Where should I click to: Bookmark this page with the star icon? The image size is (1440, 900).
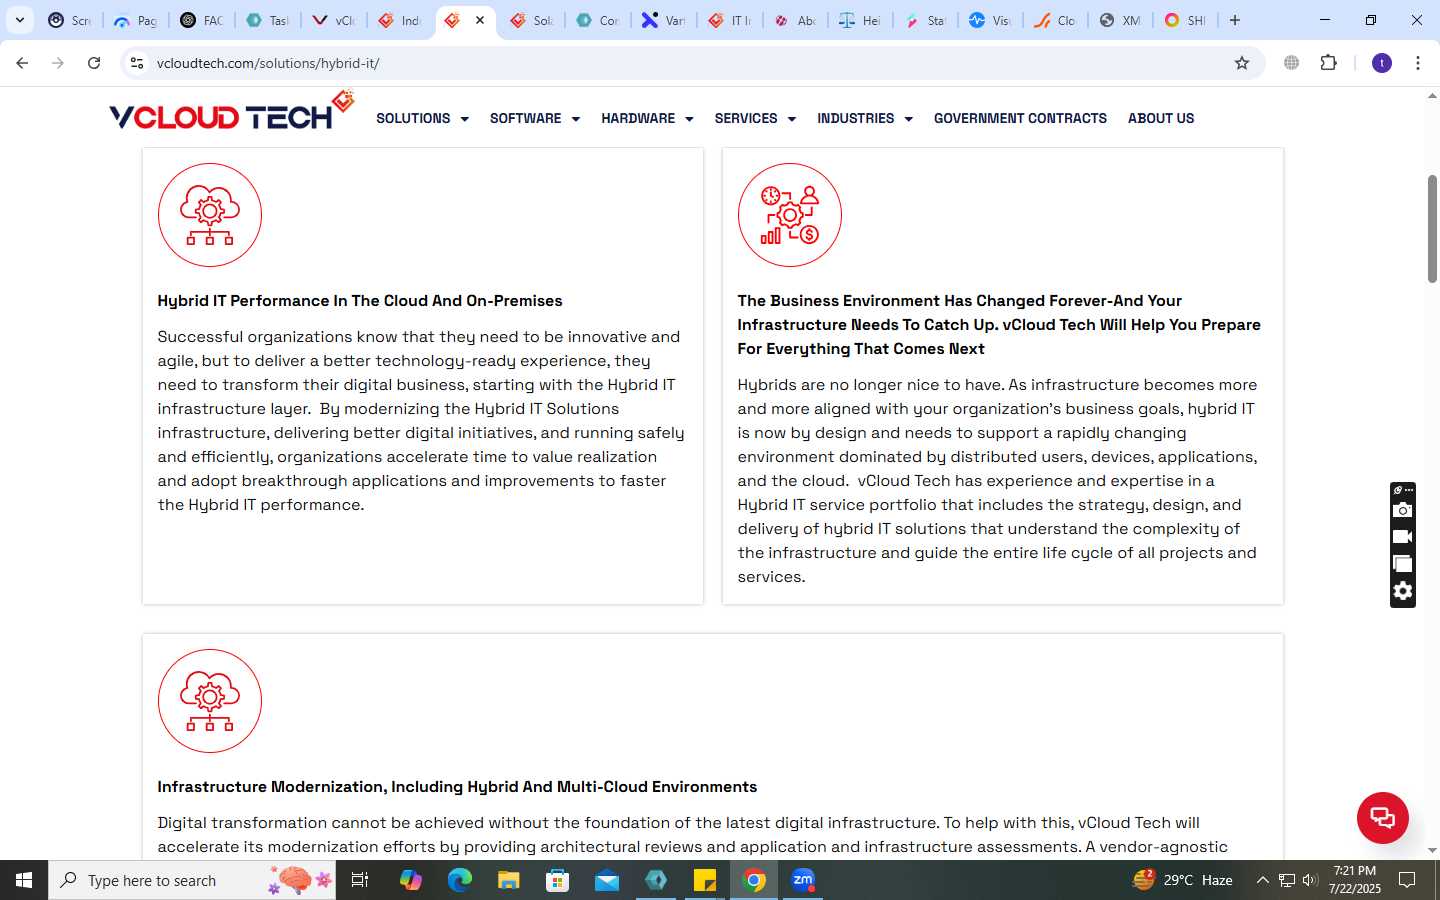1242,63
